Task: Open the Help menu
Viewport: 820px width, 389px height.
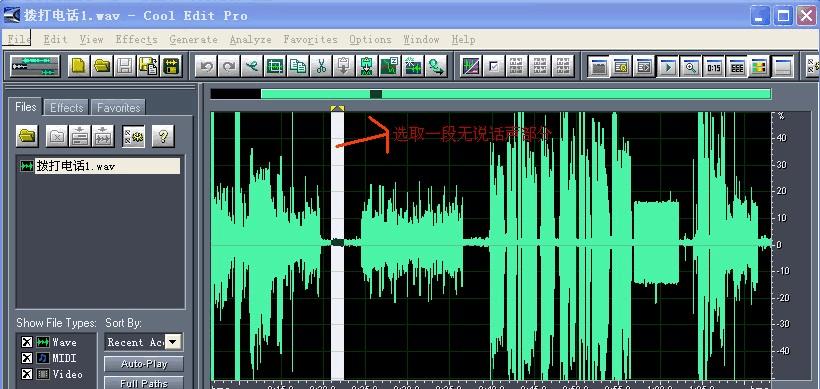Action: click(463, 39)
